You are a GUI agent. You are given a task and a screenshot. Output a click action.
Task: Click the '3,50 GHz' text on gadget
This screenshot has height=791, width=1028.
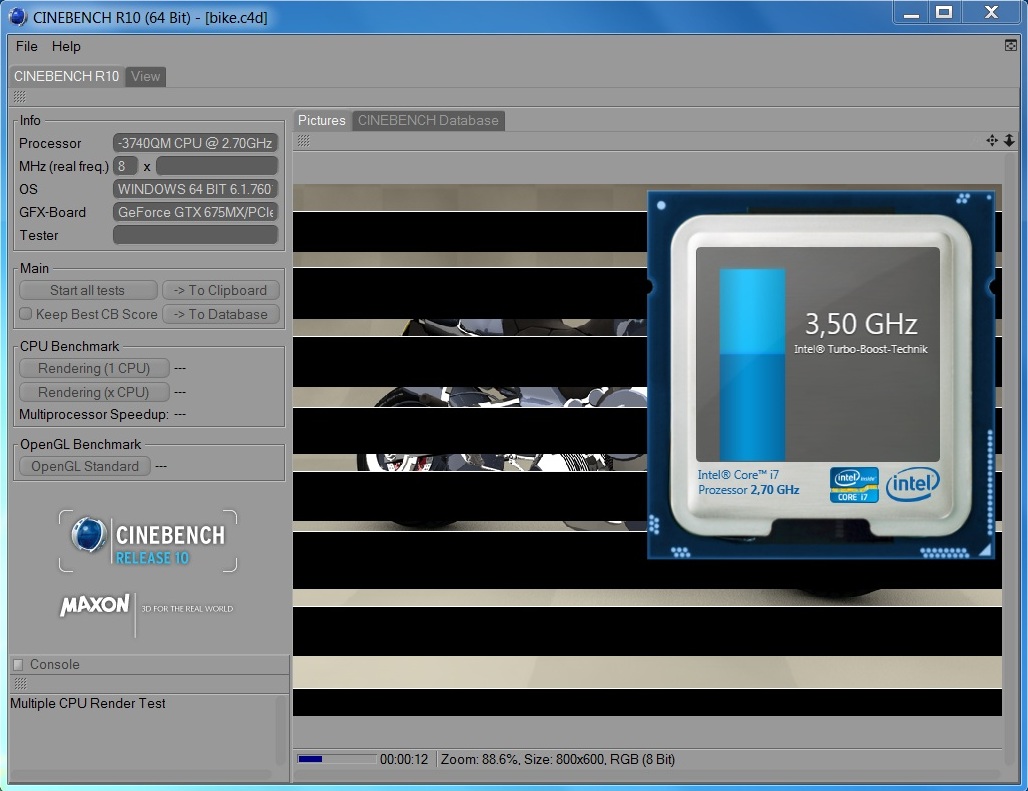(x=861, y=324)
